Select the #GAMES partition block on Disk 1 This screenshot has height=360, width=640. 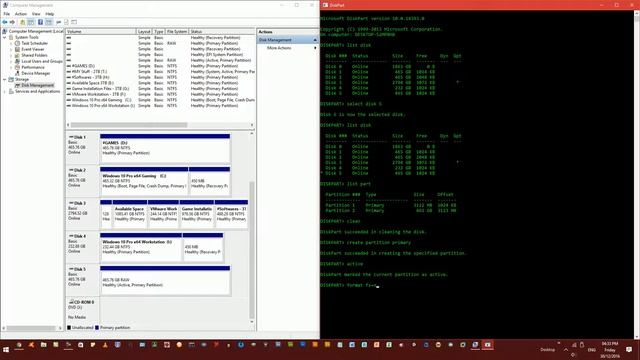pos(165,148)
